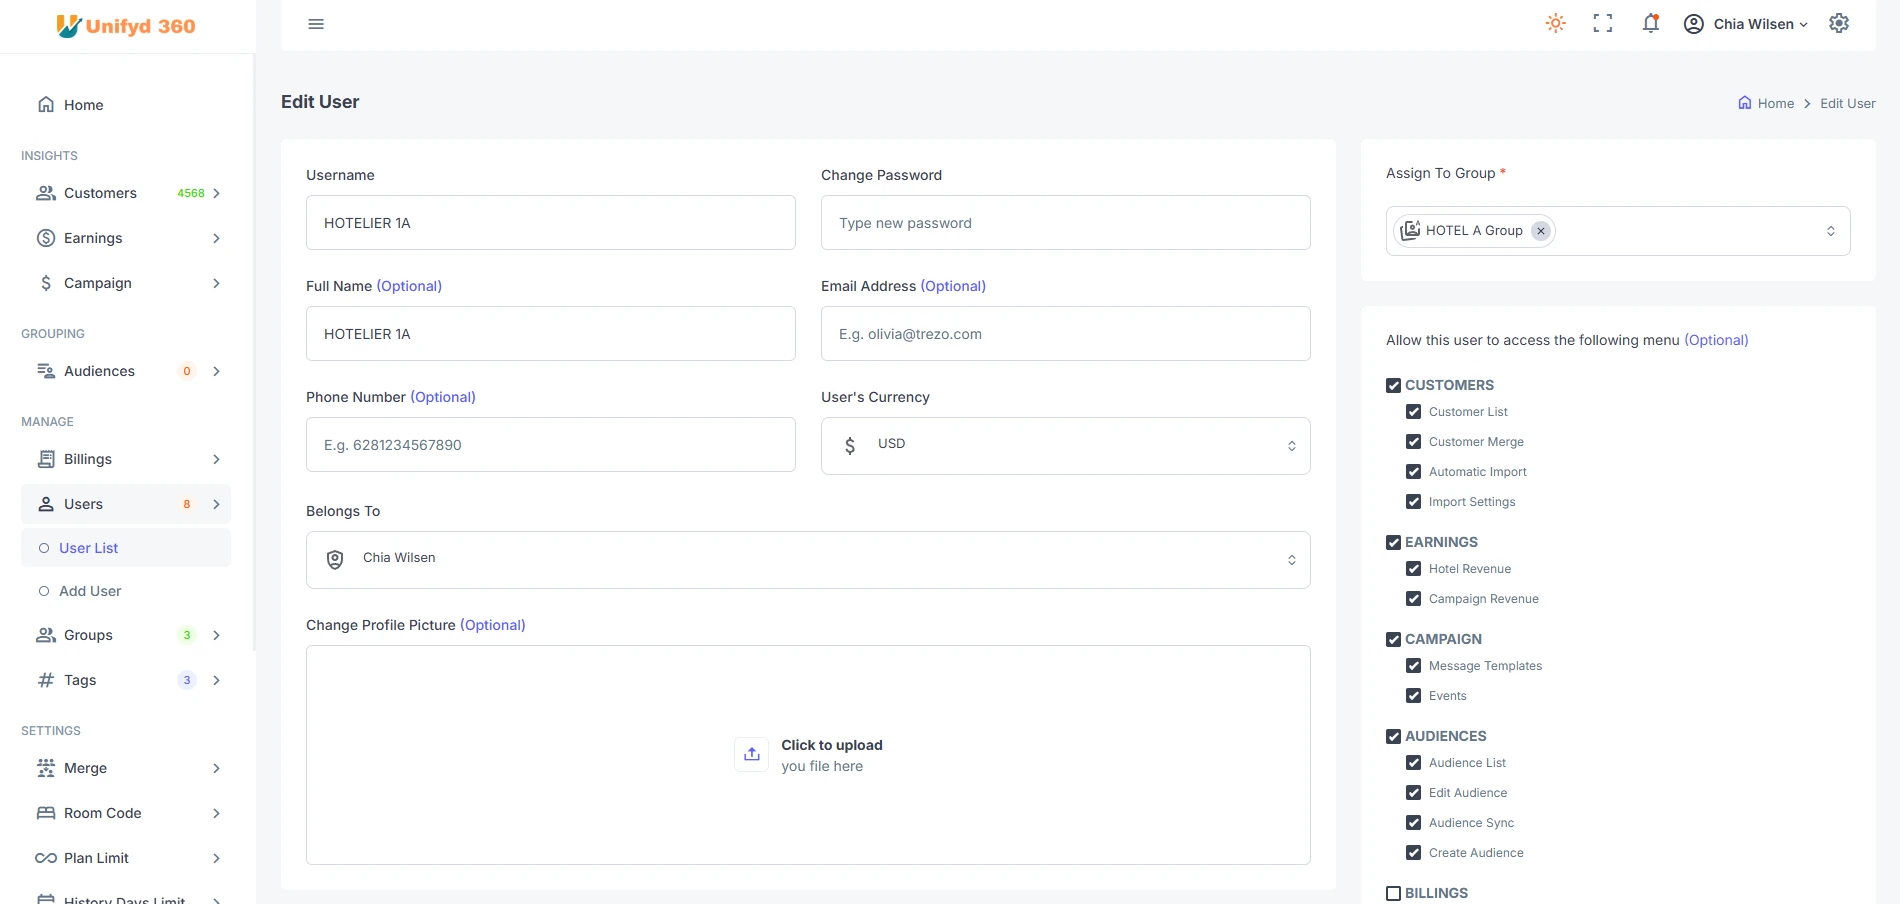Click the Change Password input field
The width and height of the screenshot is (1900, 904).
click(1065, 223)
